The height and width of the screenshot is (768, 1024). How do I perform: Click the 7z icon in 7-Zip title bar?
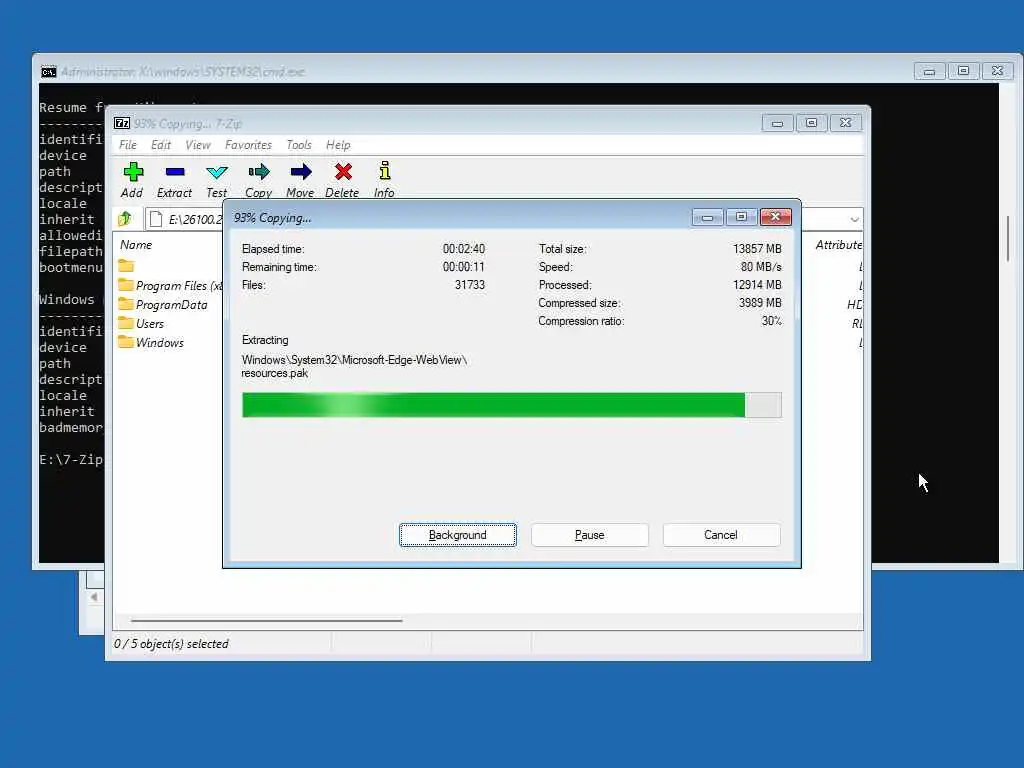(122, 123)
